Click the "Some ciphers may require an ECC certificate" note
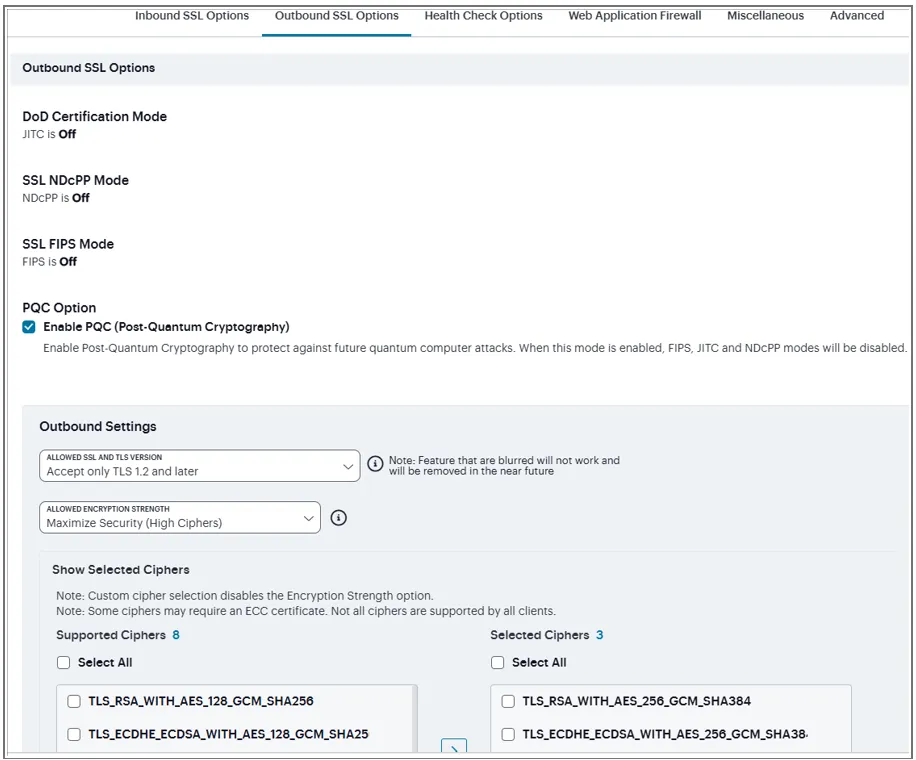 306,611
